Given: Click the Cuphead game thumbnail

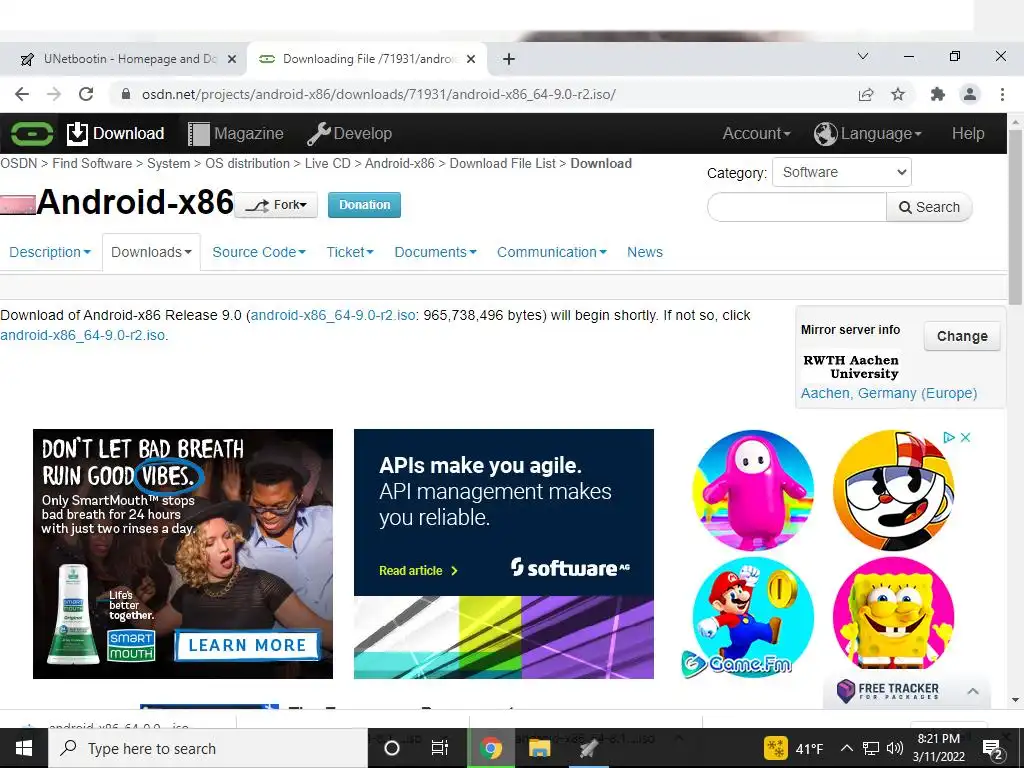Looking at the screenshot, I should [x=893, y=490].
